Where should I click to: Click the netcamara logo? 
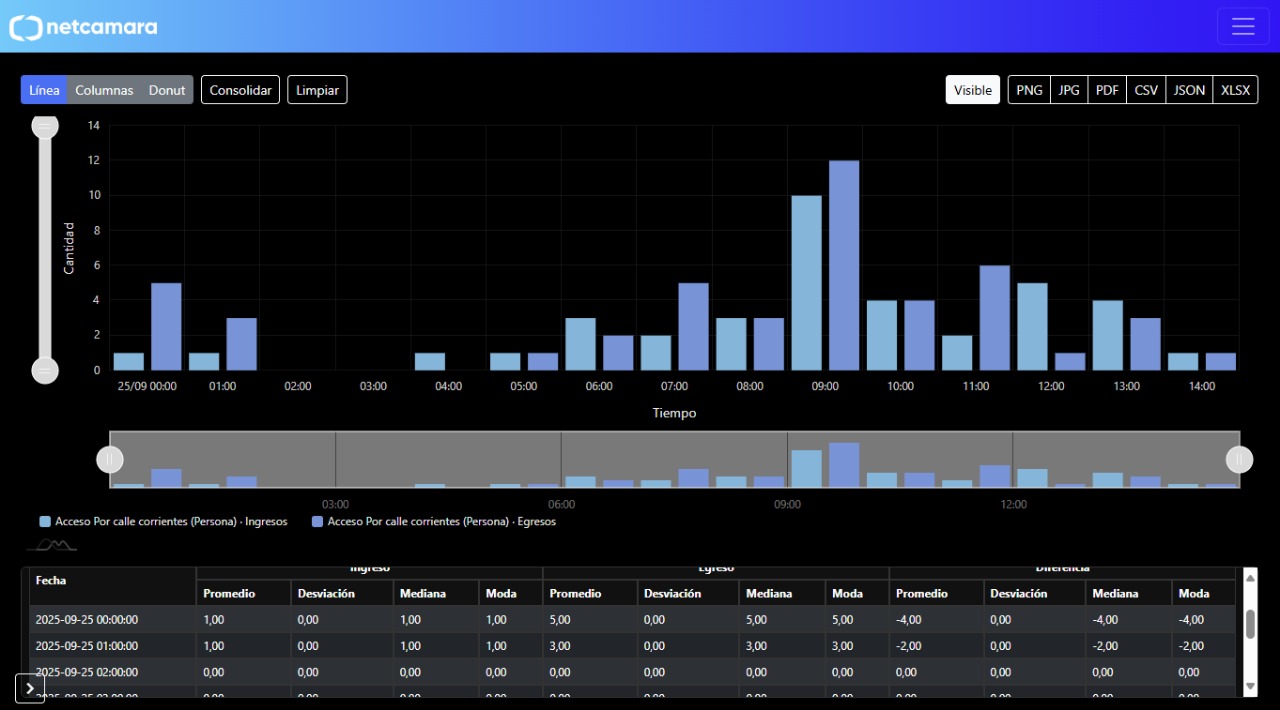84,27
